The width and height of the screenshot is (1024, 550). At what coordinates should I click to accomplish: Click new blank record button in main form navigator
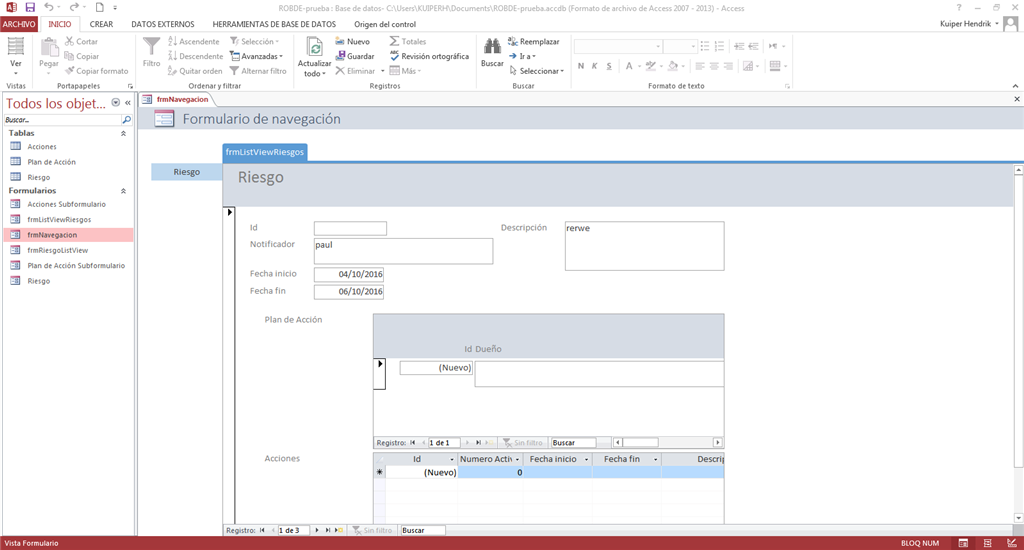coord(339,530)
